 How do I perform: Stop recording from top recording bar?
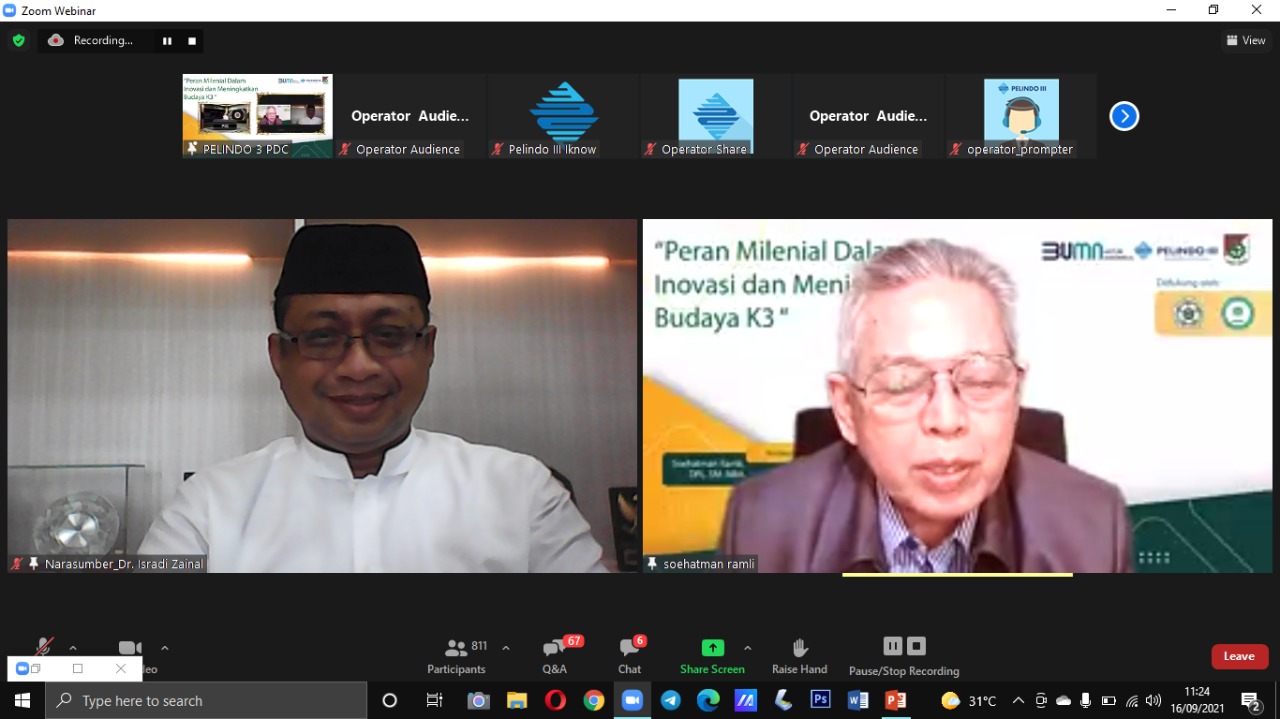(192, 41)
